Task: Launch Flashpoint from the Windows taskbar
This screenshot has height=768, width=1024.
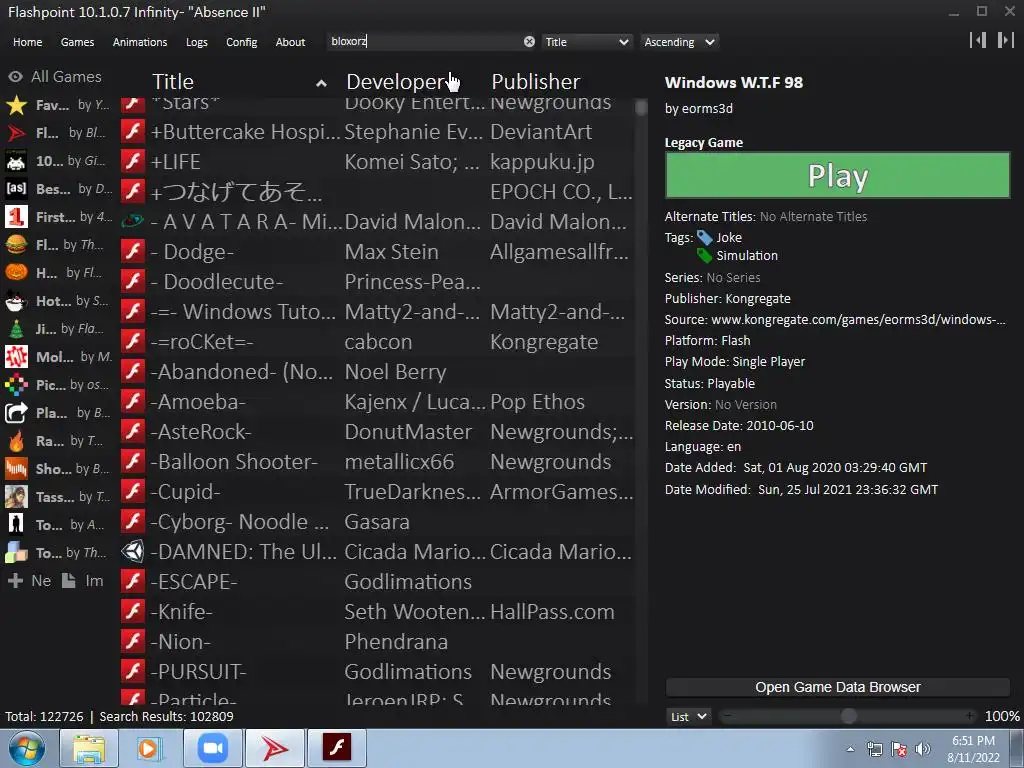Action: [x=274, y=748]
